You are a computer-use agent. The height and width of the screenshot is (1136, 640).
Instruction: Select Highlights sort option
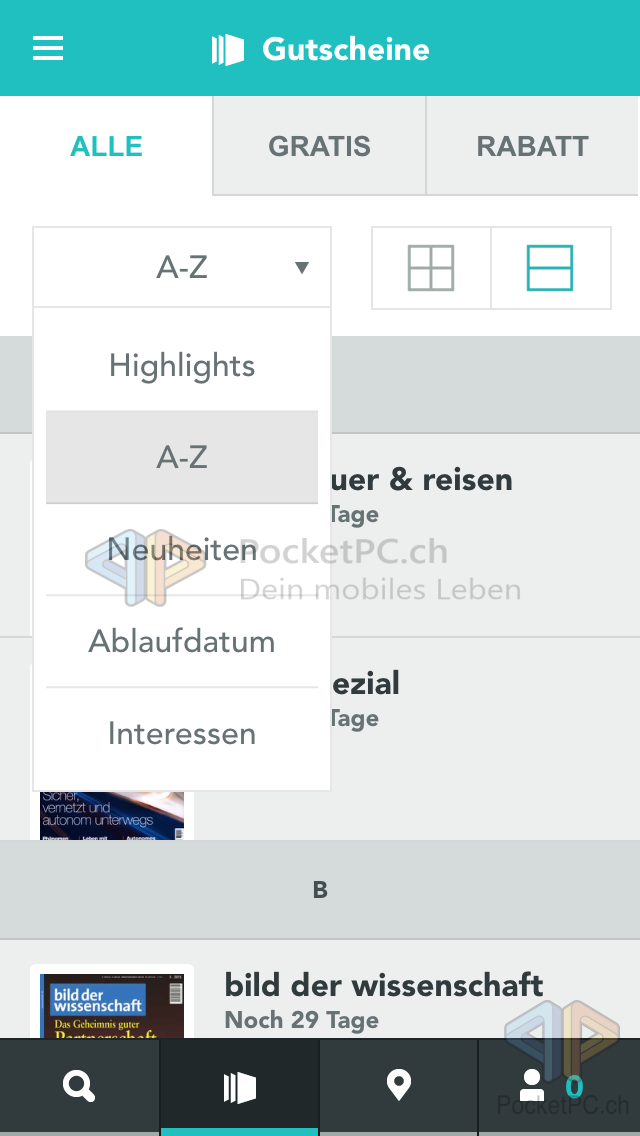[x=182, y=366]
